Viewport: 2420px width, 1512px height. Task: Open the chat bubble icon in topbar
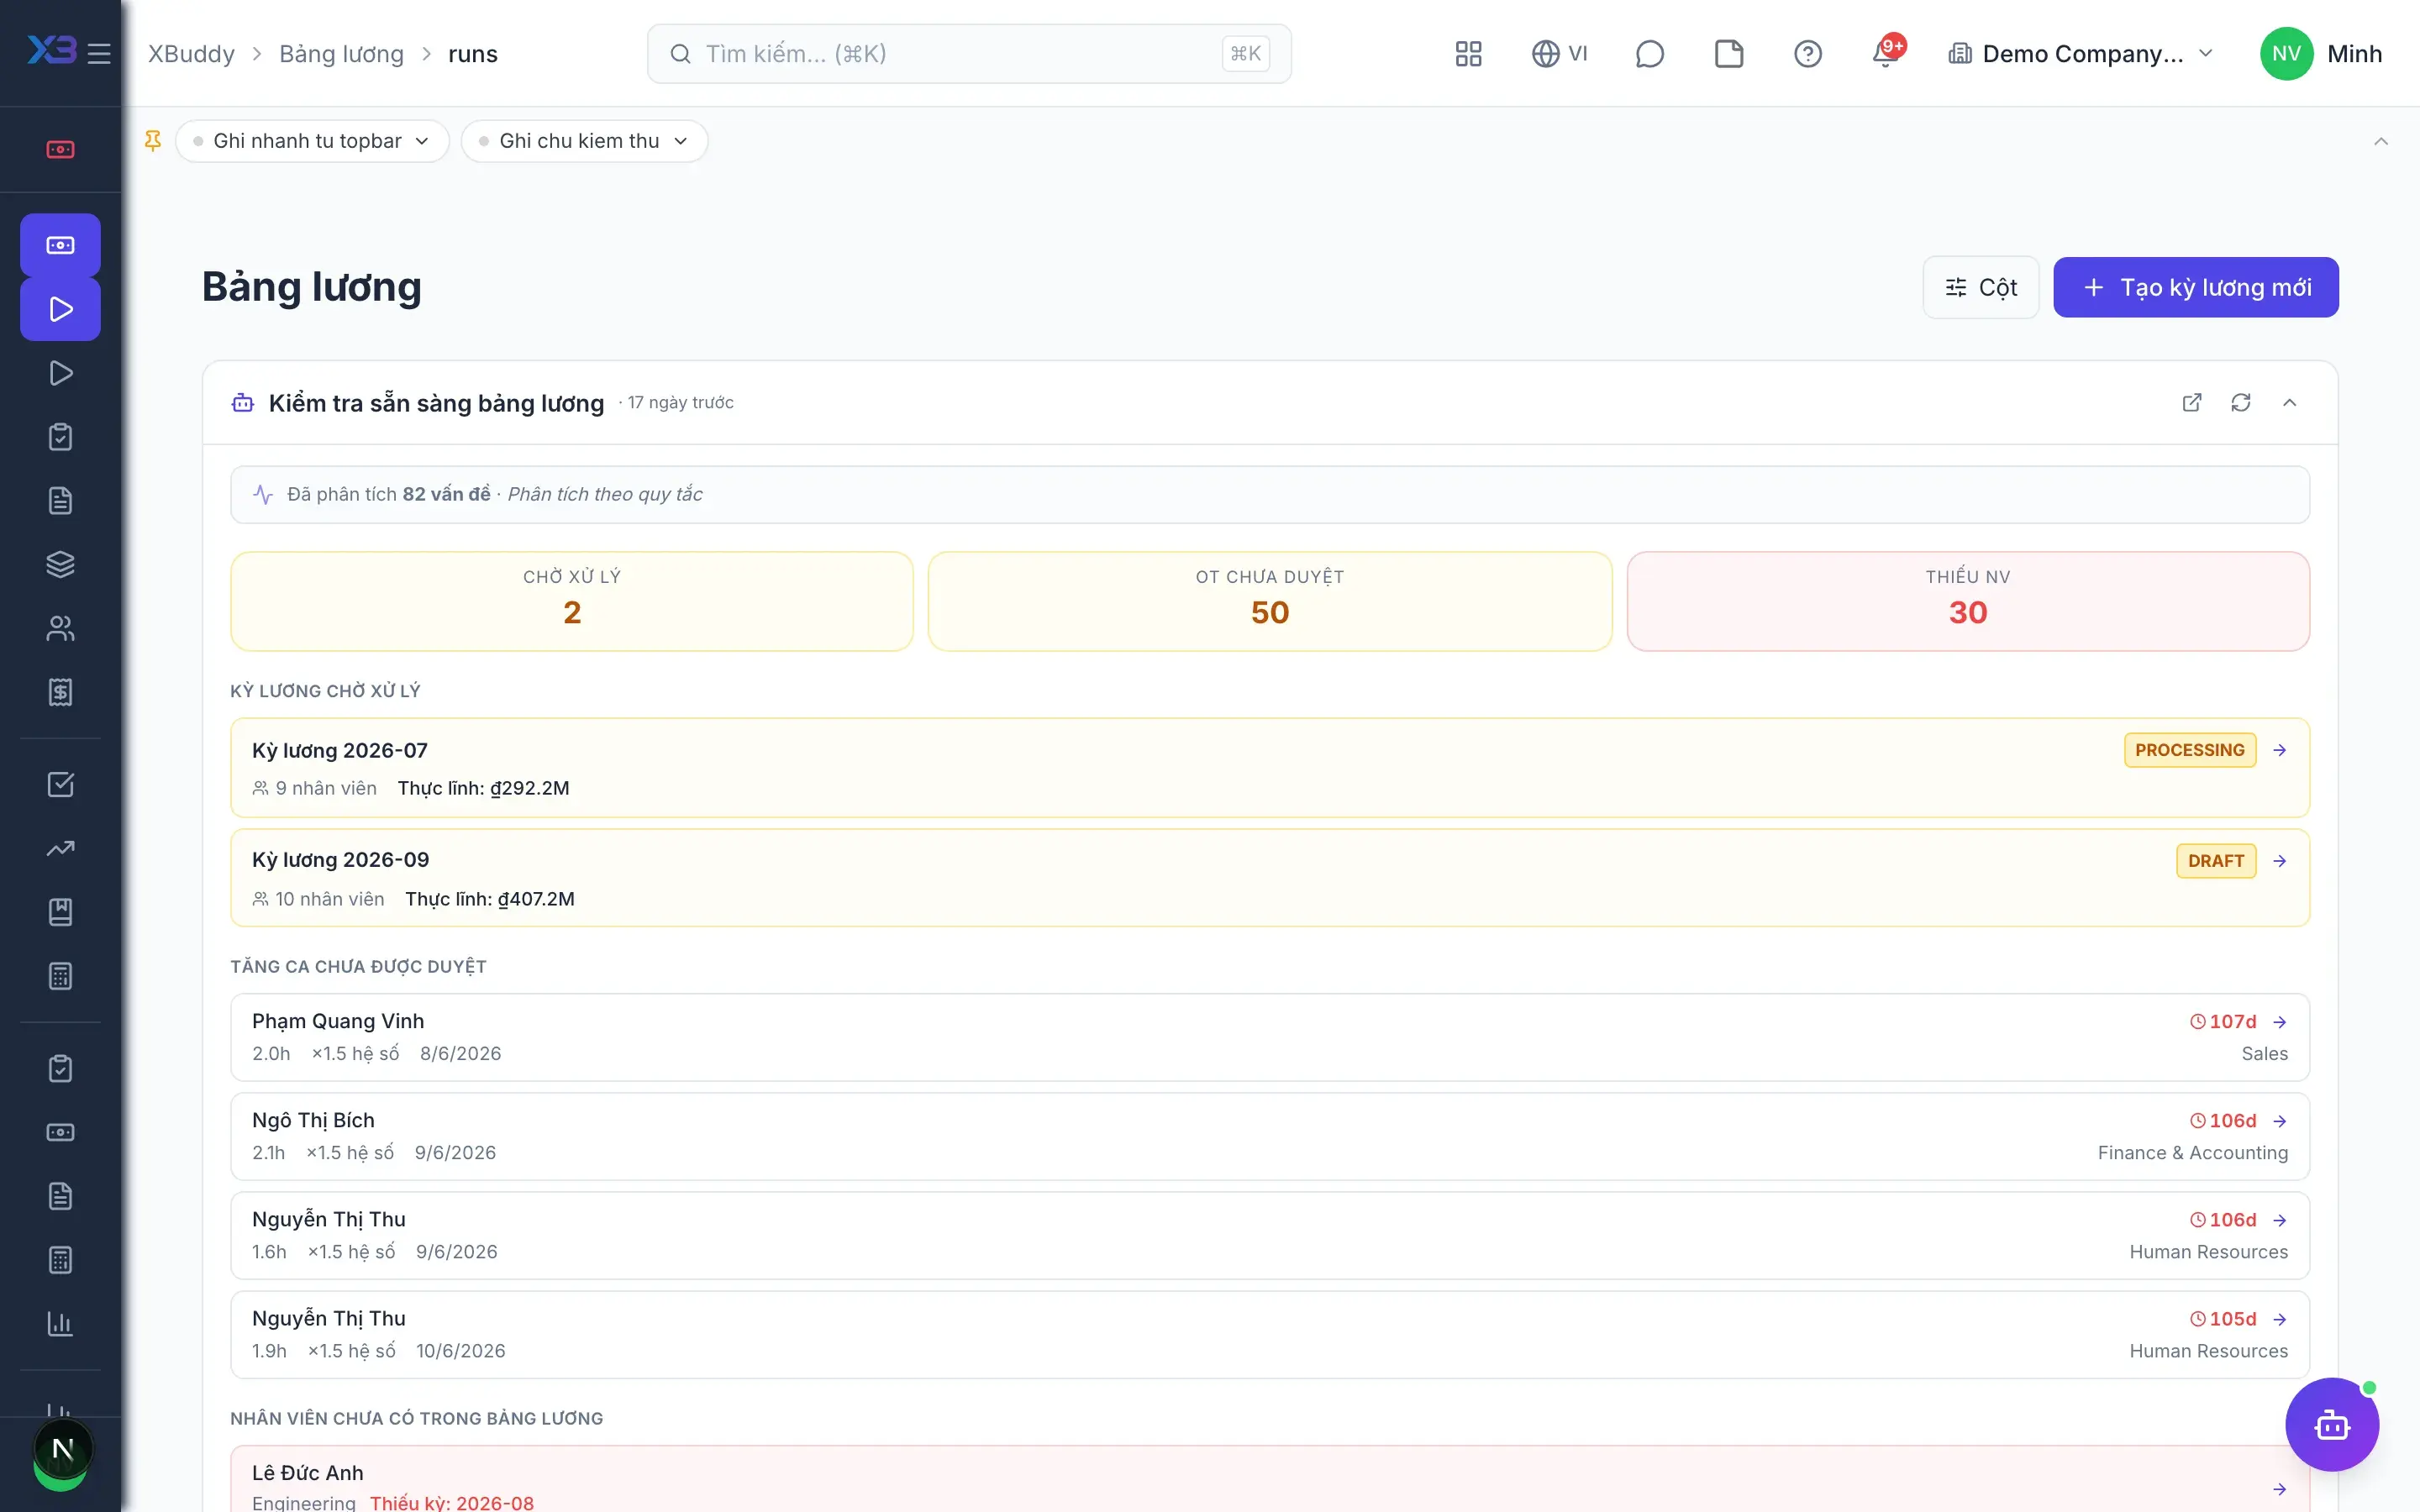tap(1649, 53)
